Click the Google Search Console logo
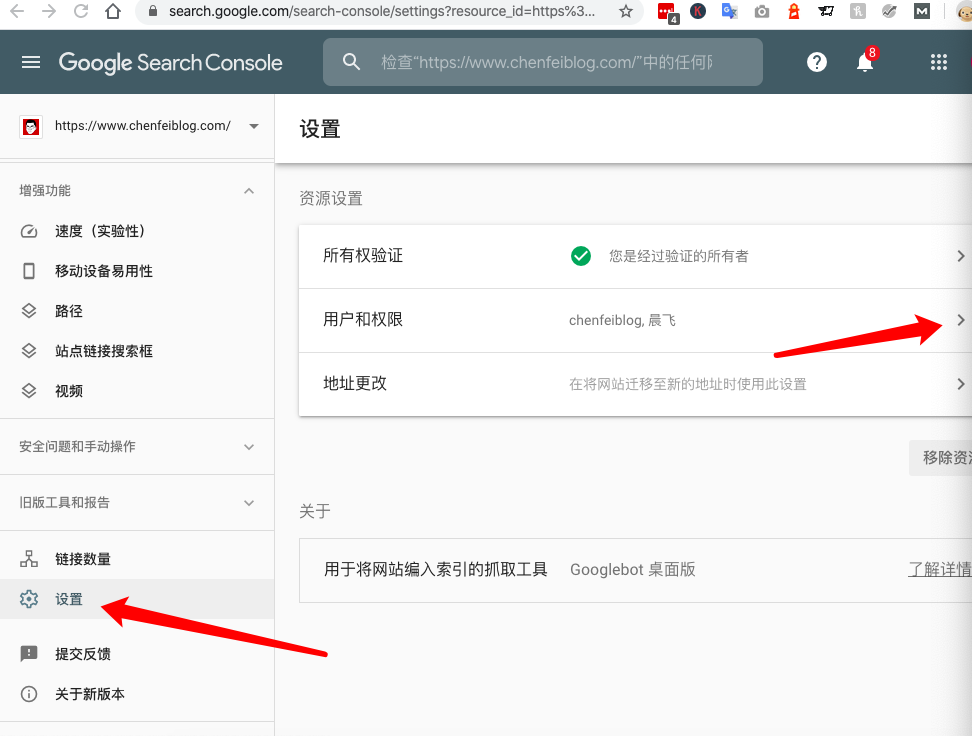 tap(170, 63)
